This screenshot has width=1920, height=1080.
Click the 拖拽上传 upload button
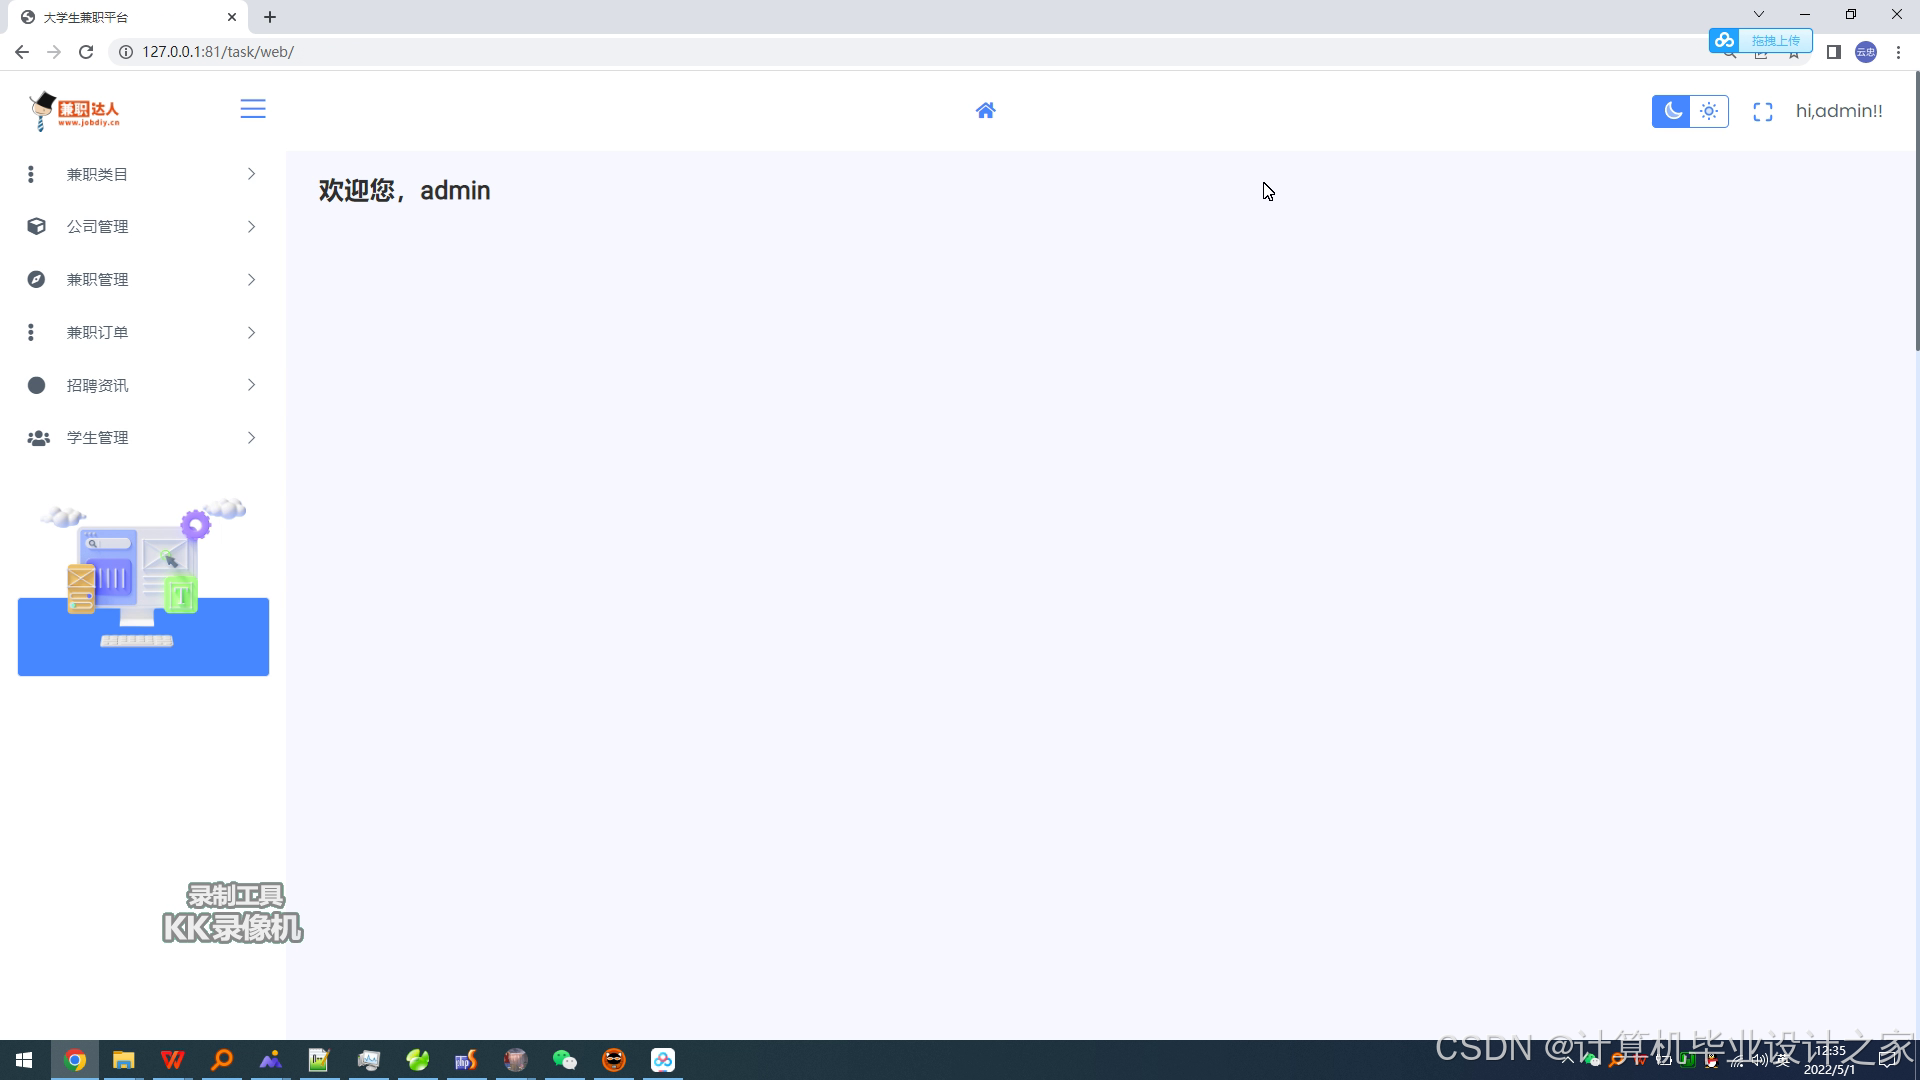(x=1774, y=40)
